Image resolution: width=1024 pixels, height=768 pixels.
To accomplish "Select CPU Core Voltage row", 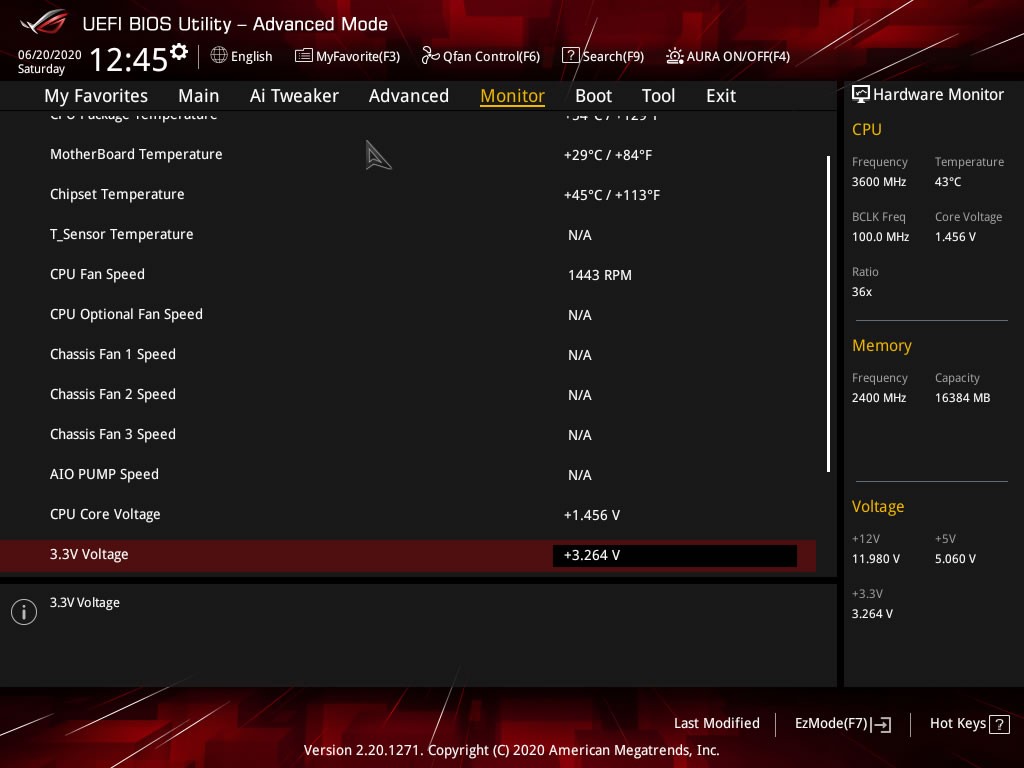I will [408, 515].
